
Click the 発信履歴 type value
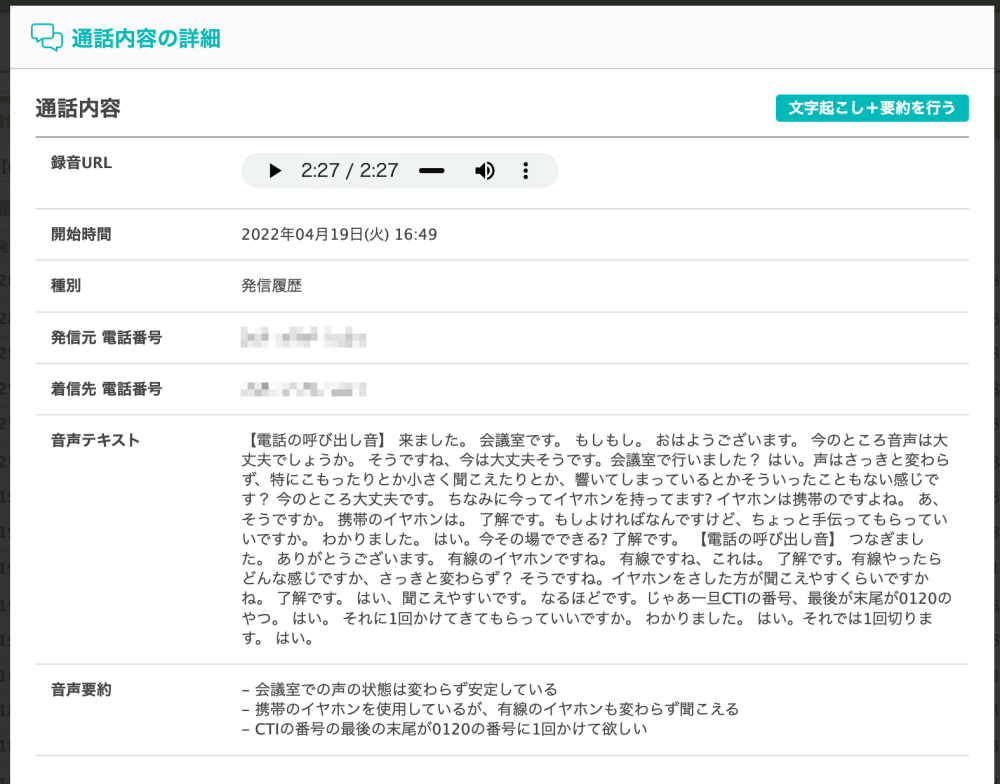[x=271, y=286]
